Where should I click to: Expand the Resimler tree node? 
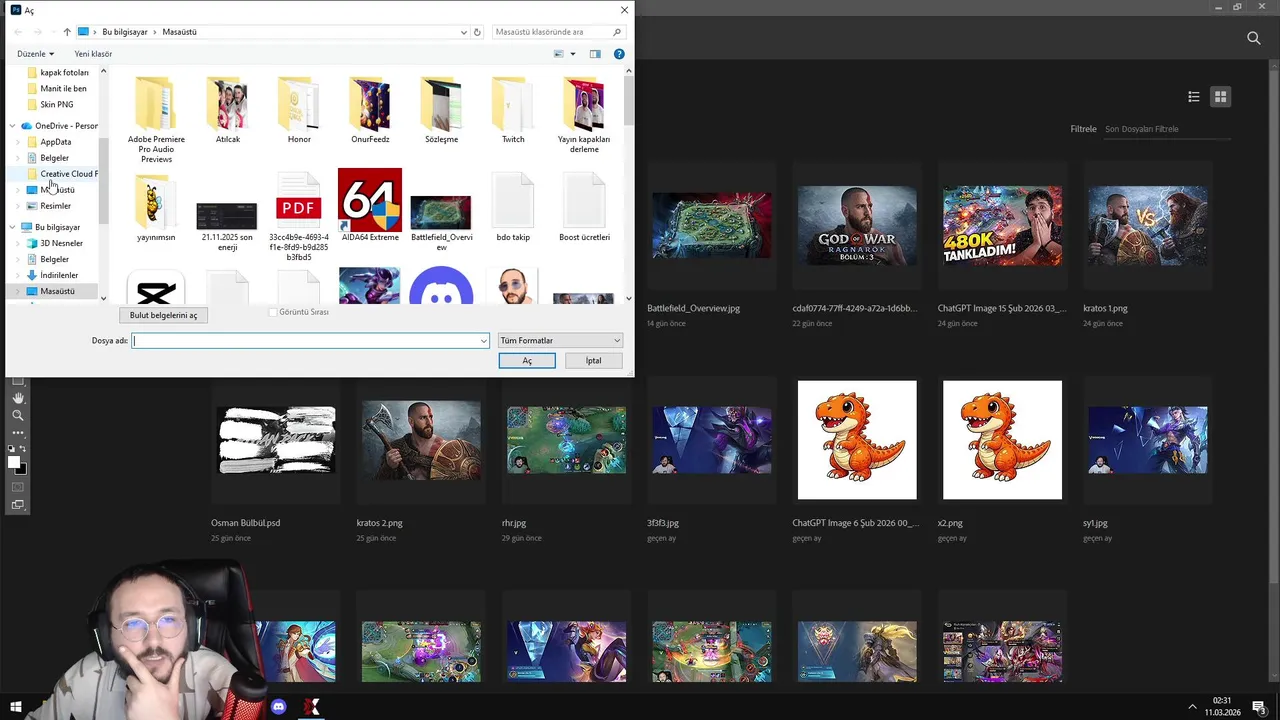tap(18, 206)
